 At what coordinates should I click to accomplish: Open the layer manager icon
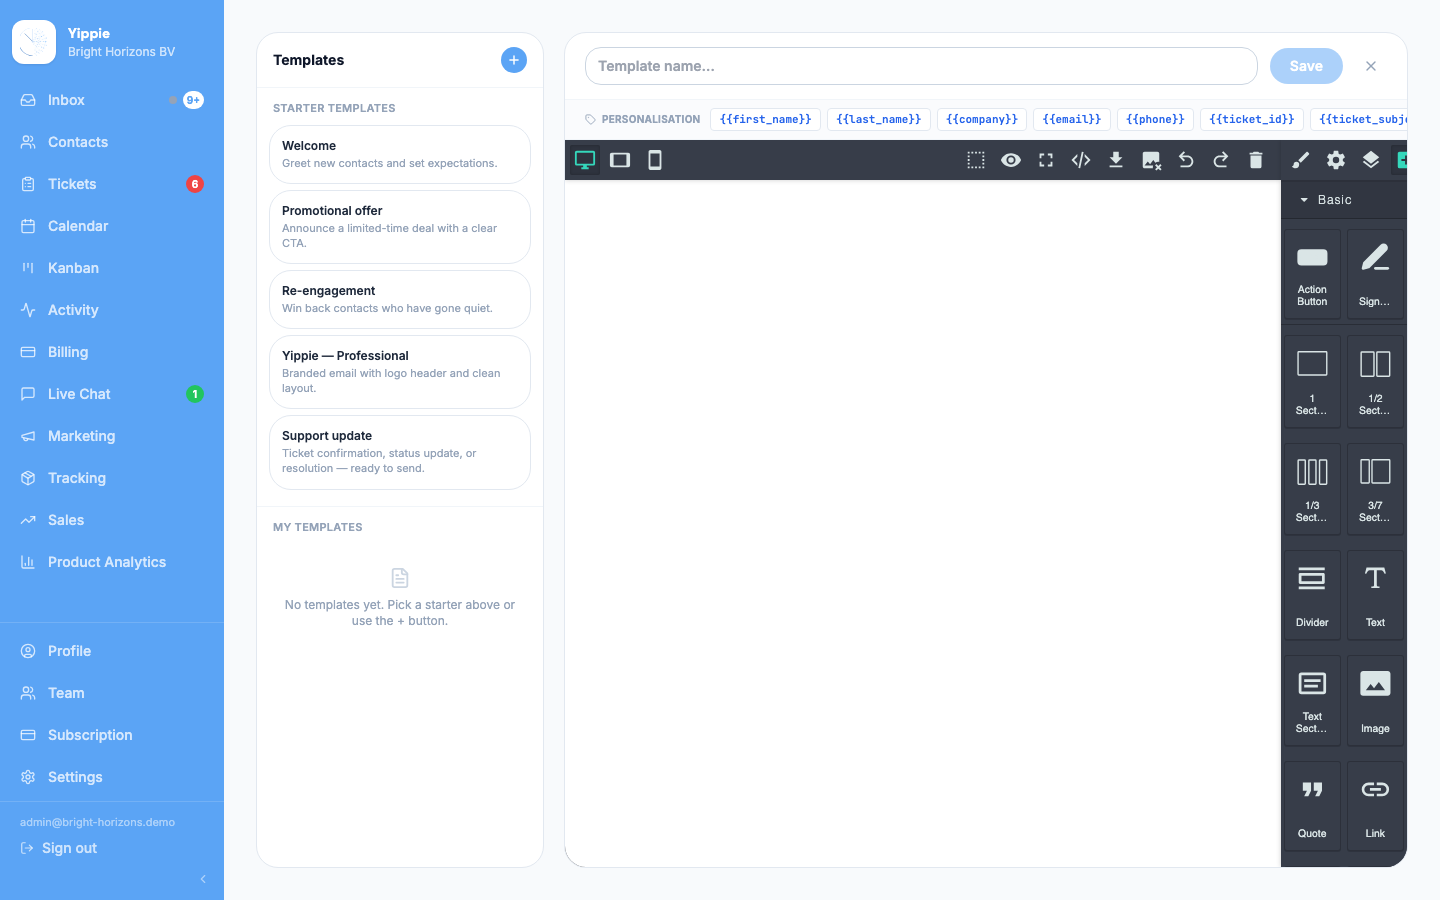point(1371,160)
